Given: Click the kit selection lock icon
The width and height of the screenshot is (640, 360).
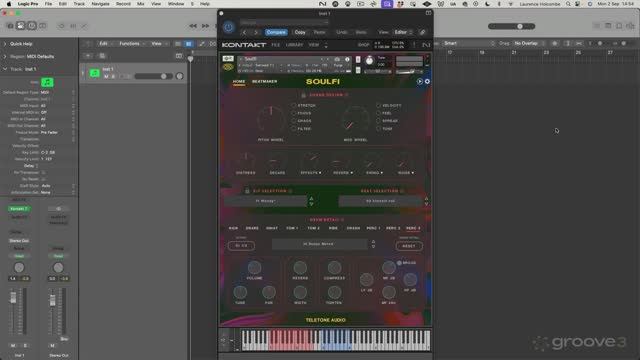Looking at the screenshot, I should [x=247, y=191].
